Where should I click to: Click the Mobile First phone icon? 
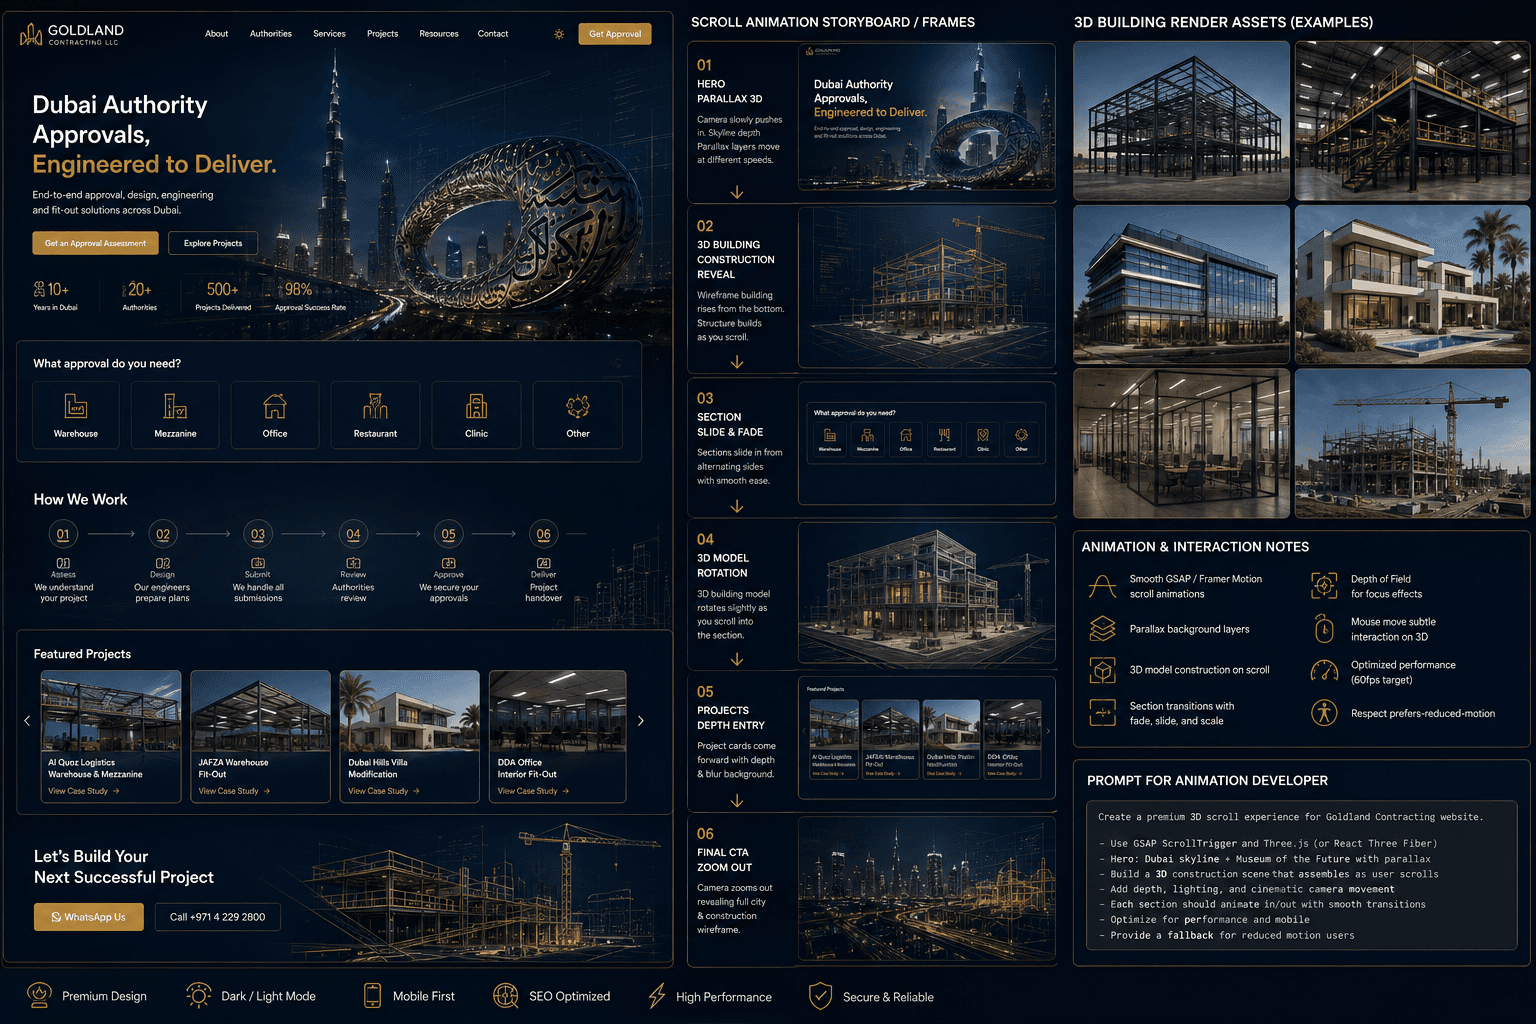372,995
